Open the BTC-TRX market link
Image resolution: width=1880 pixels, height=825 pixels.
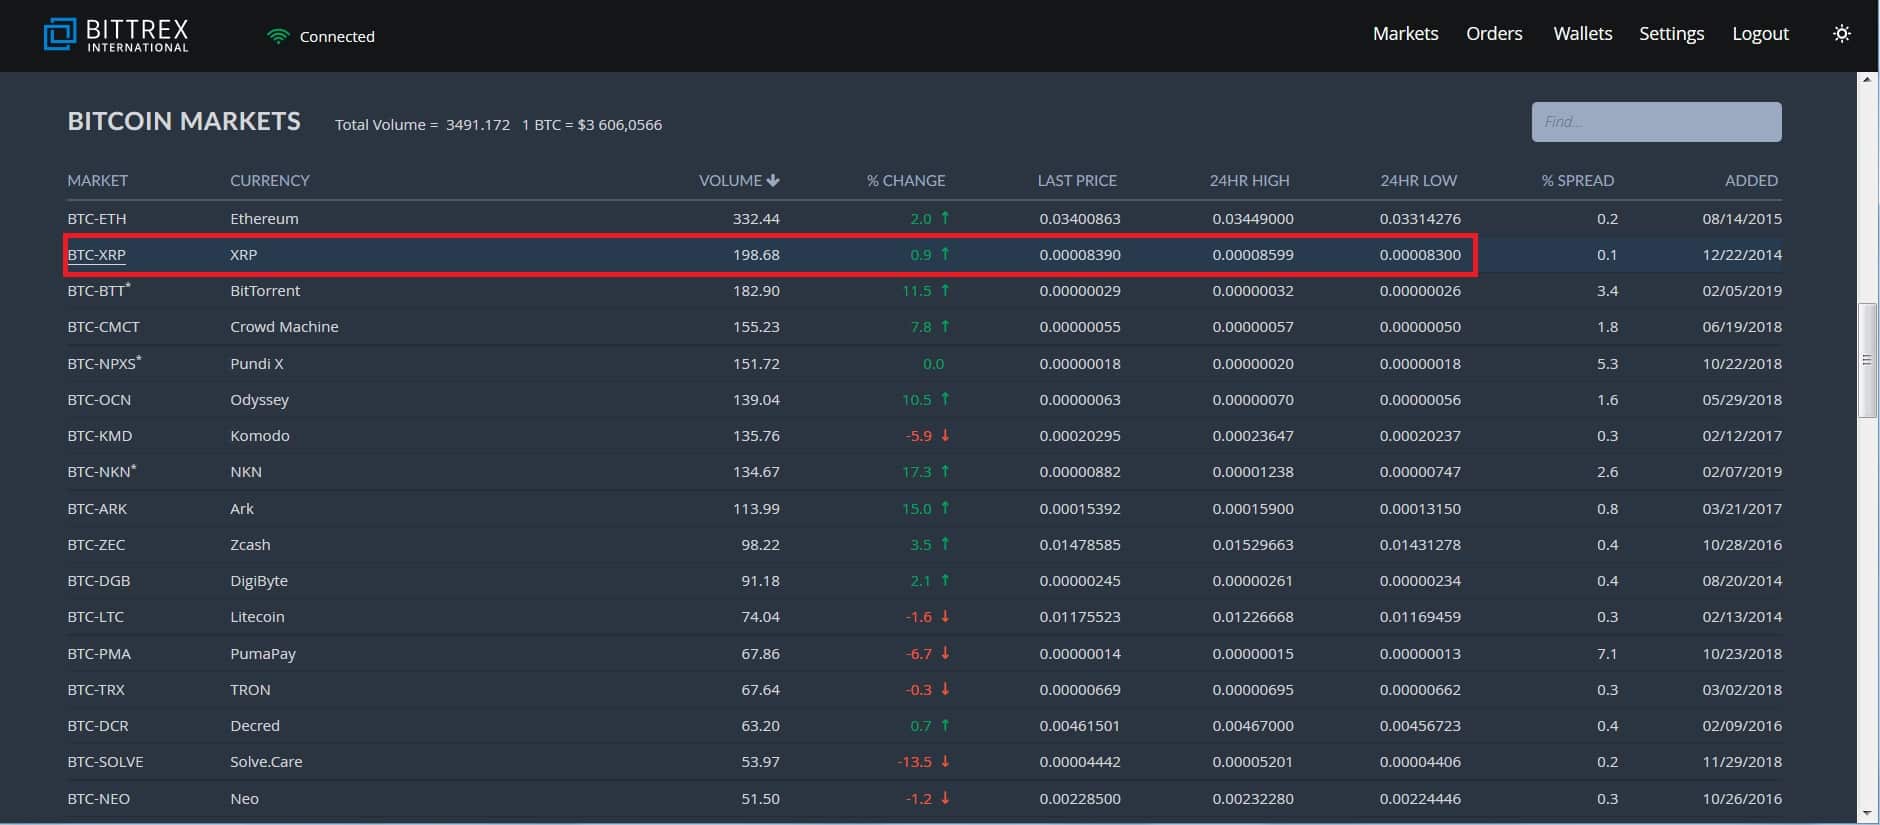point(96,690)
